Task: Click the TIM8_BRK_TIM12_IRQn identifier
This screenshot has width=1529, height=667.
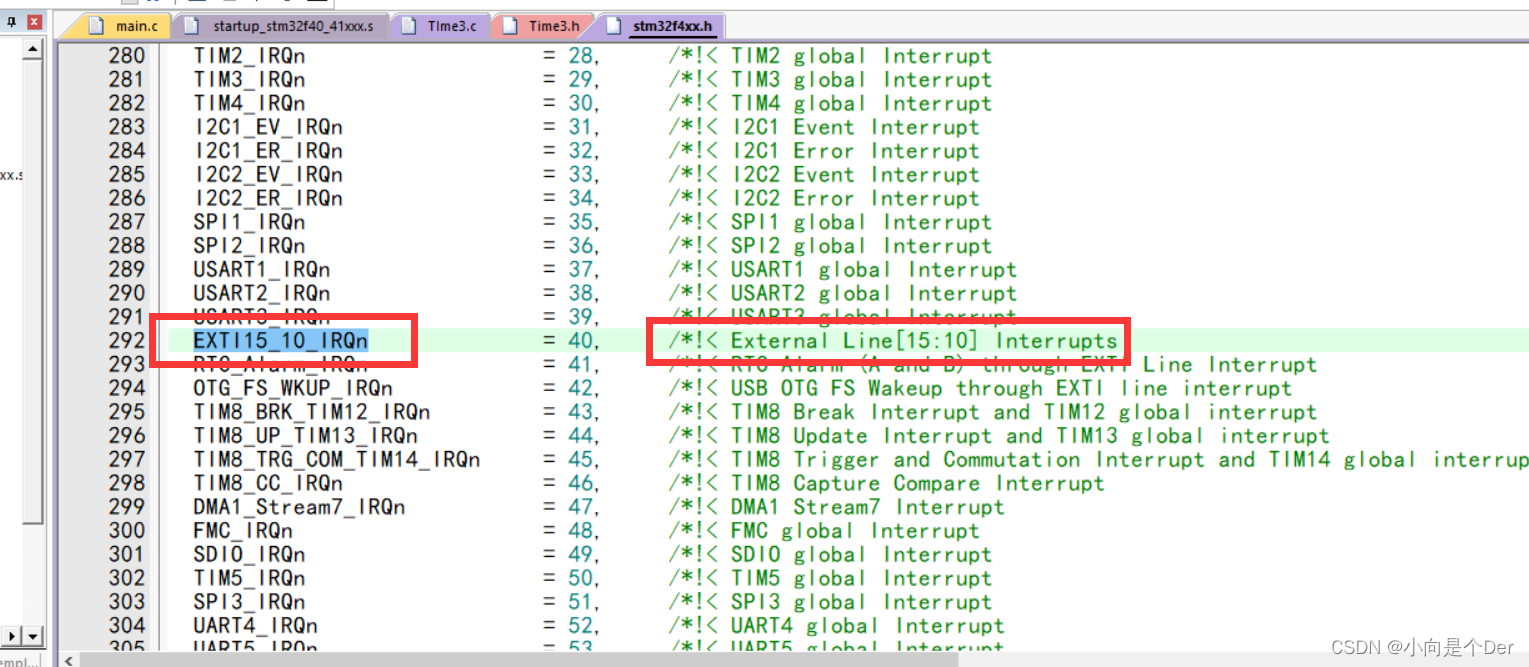Action: click(312, 412)
